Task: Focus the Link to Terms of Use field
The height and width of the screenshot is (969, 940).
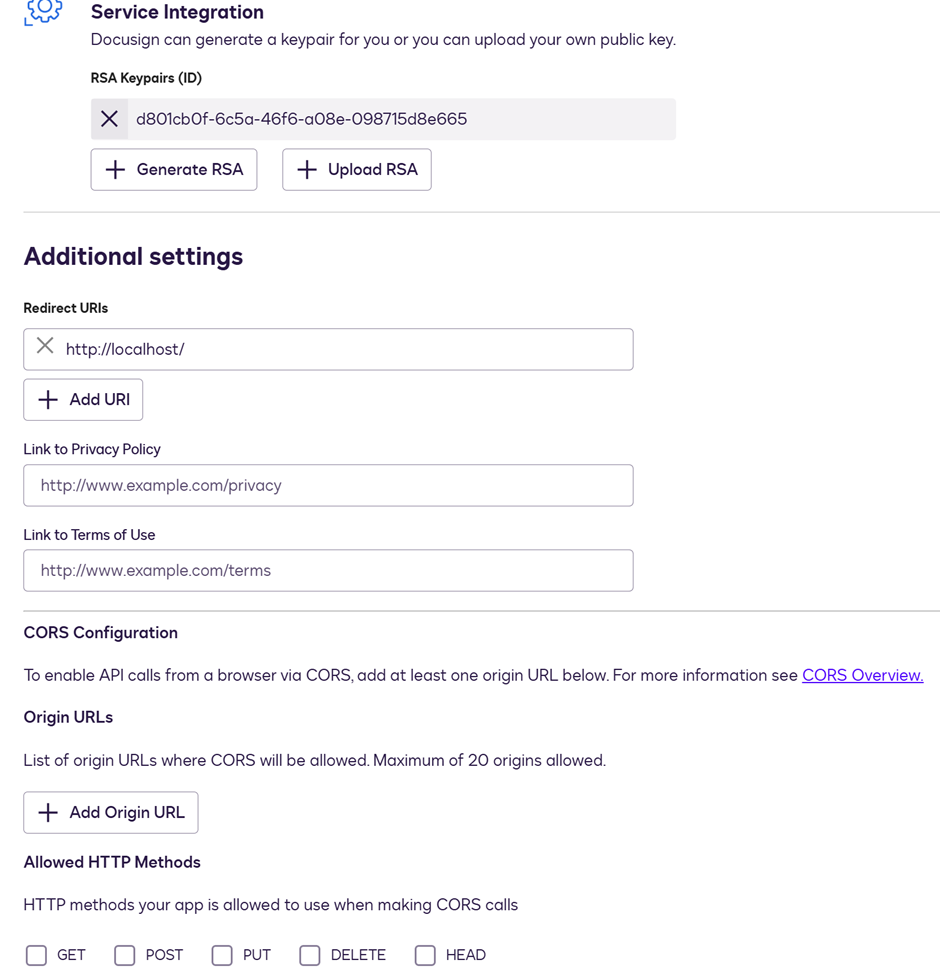Action: 328,570
